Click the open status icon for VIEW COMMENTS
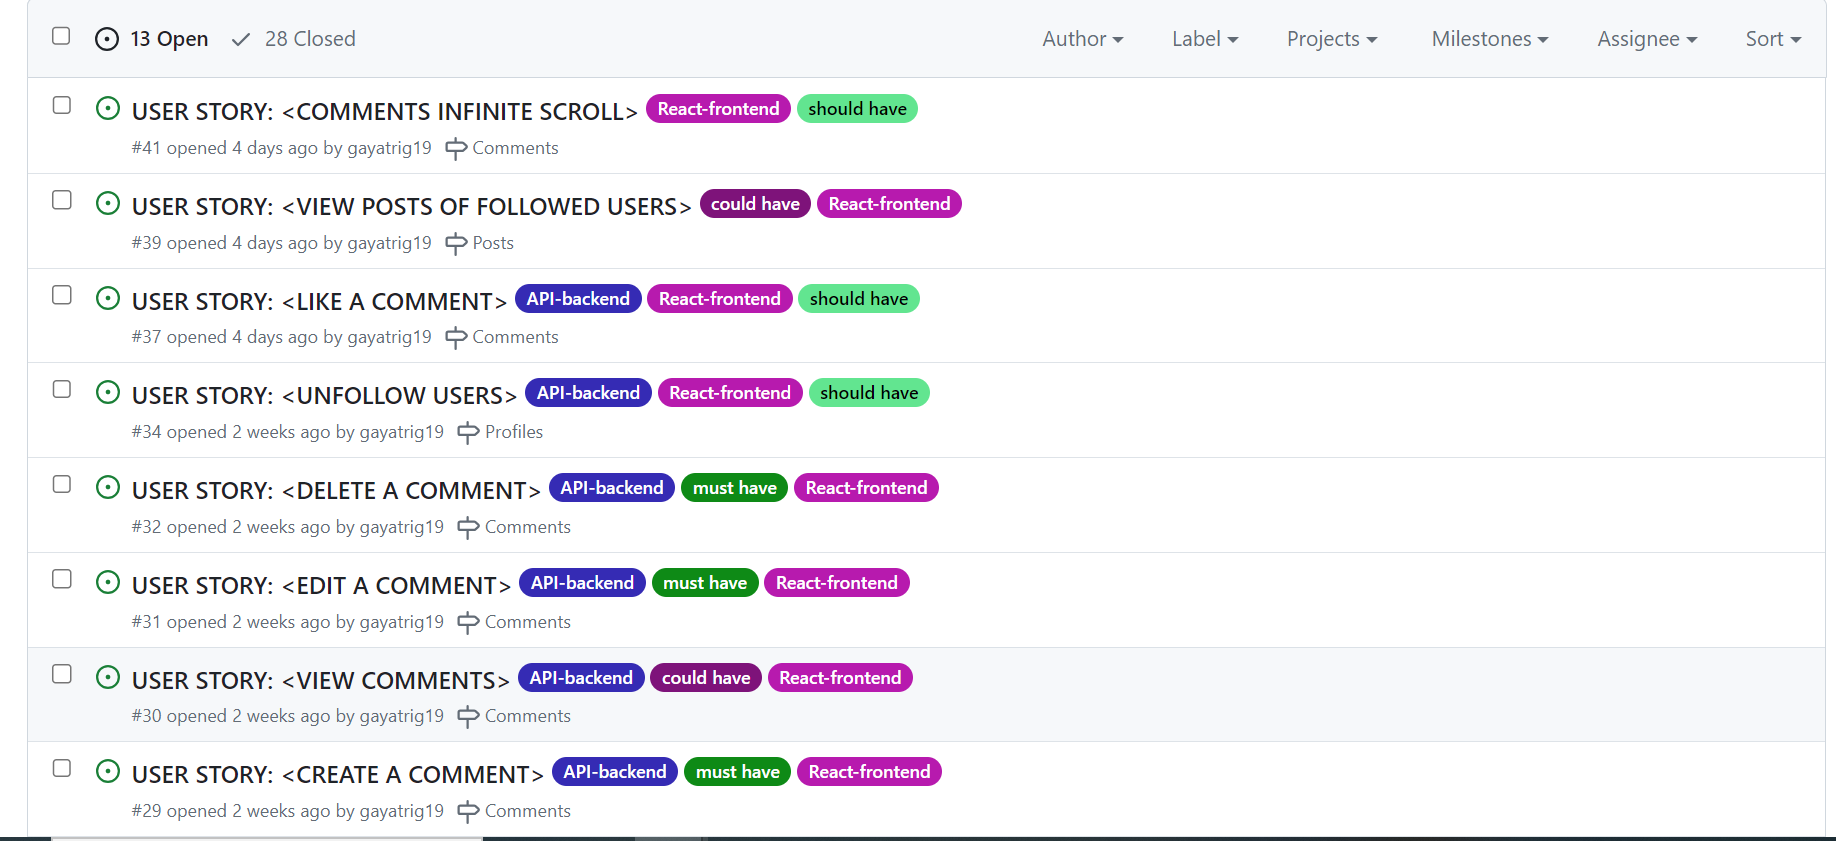Viewport: 1836px width, 841px height. click(108, 677)
